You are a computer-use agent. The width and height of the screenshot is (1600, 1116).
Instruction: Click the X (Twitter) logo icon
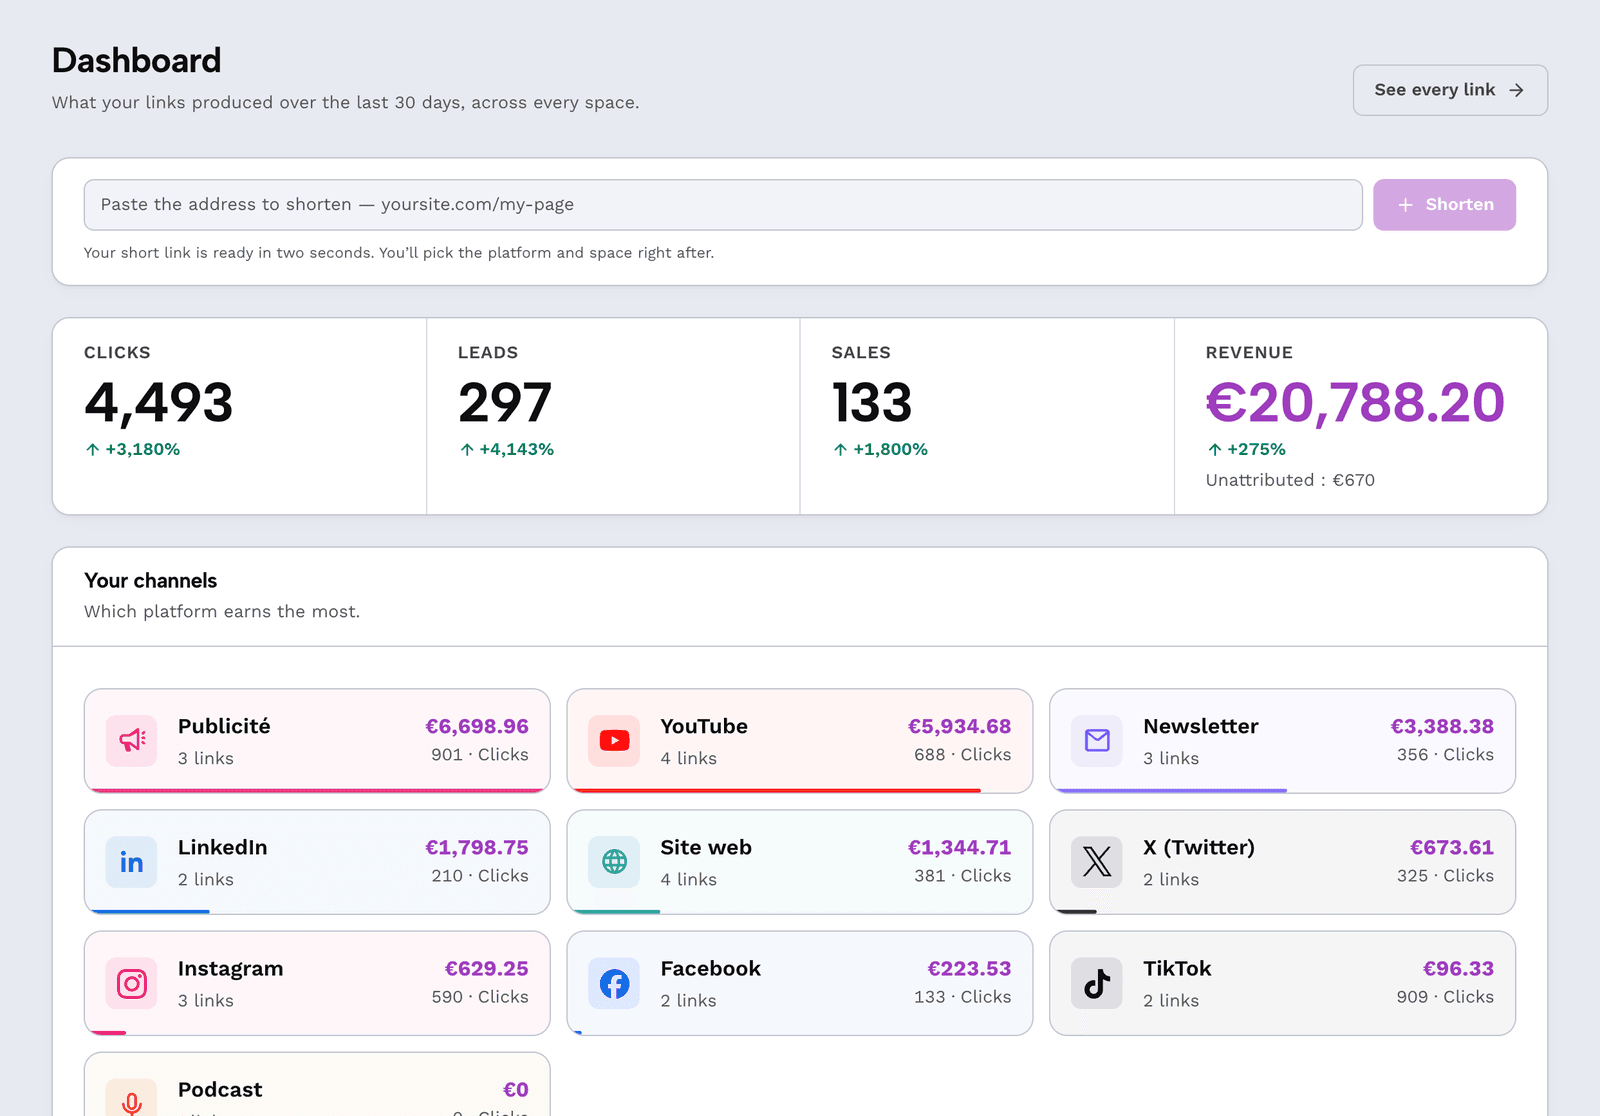(x=1097, y=862)
